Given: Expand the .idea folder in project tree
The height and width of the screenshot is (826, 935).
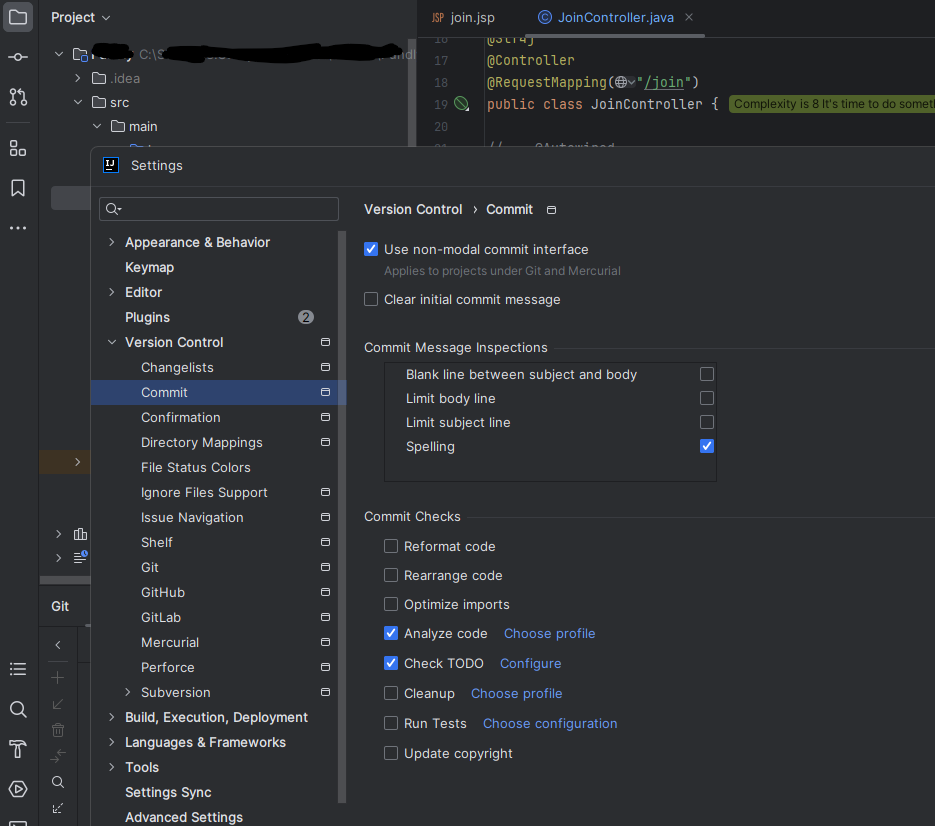Looking at the screenshot, I should 78,78.
